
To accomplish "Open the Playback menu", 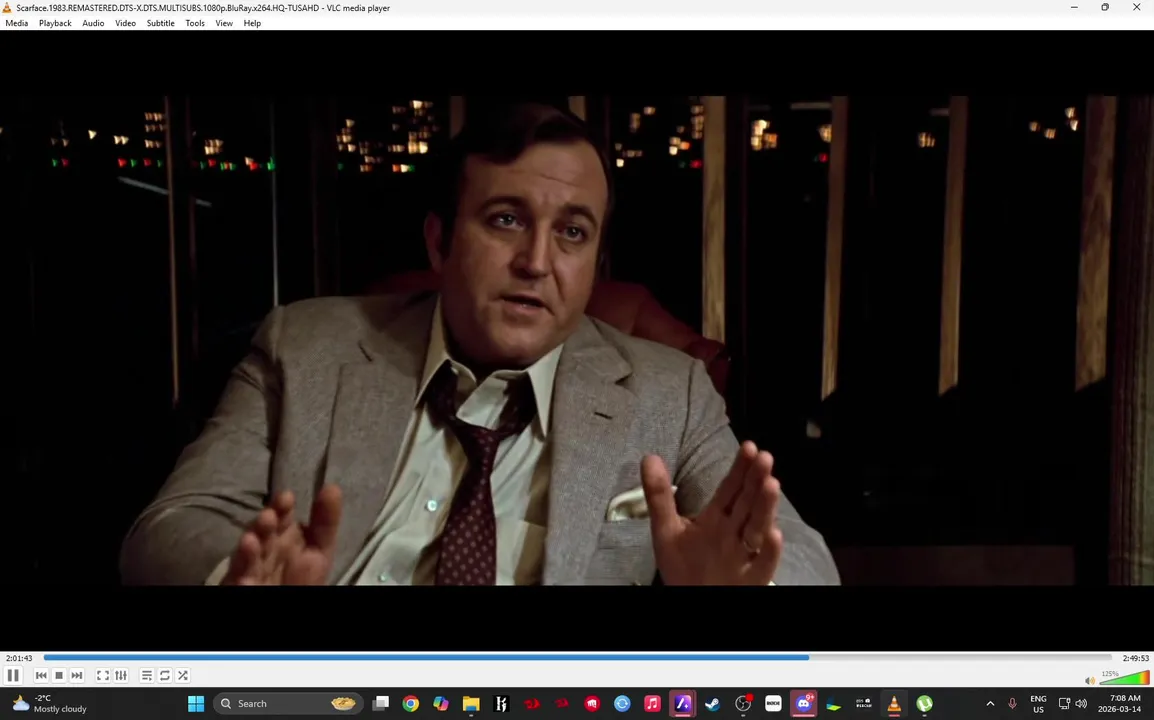I will tap(55, 23).
